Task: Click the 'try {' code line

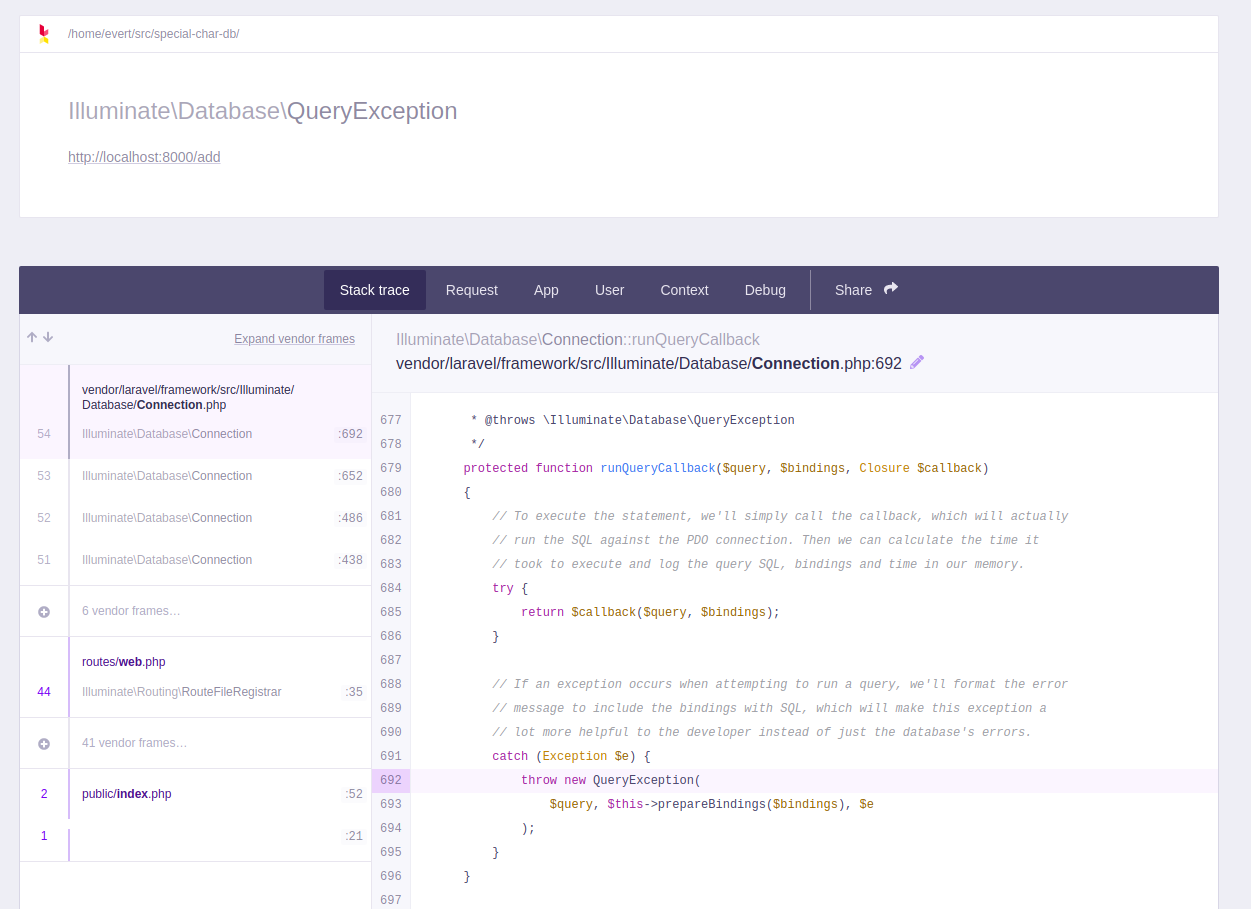Action: point(510,588)
